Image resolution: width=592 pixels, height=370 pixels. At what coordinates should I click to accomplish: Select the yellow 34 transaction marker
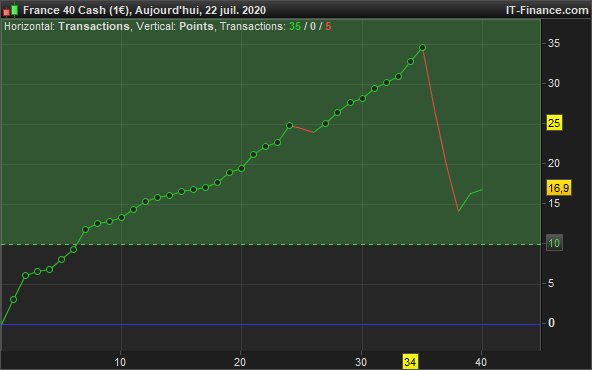410,362
